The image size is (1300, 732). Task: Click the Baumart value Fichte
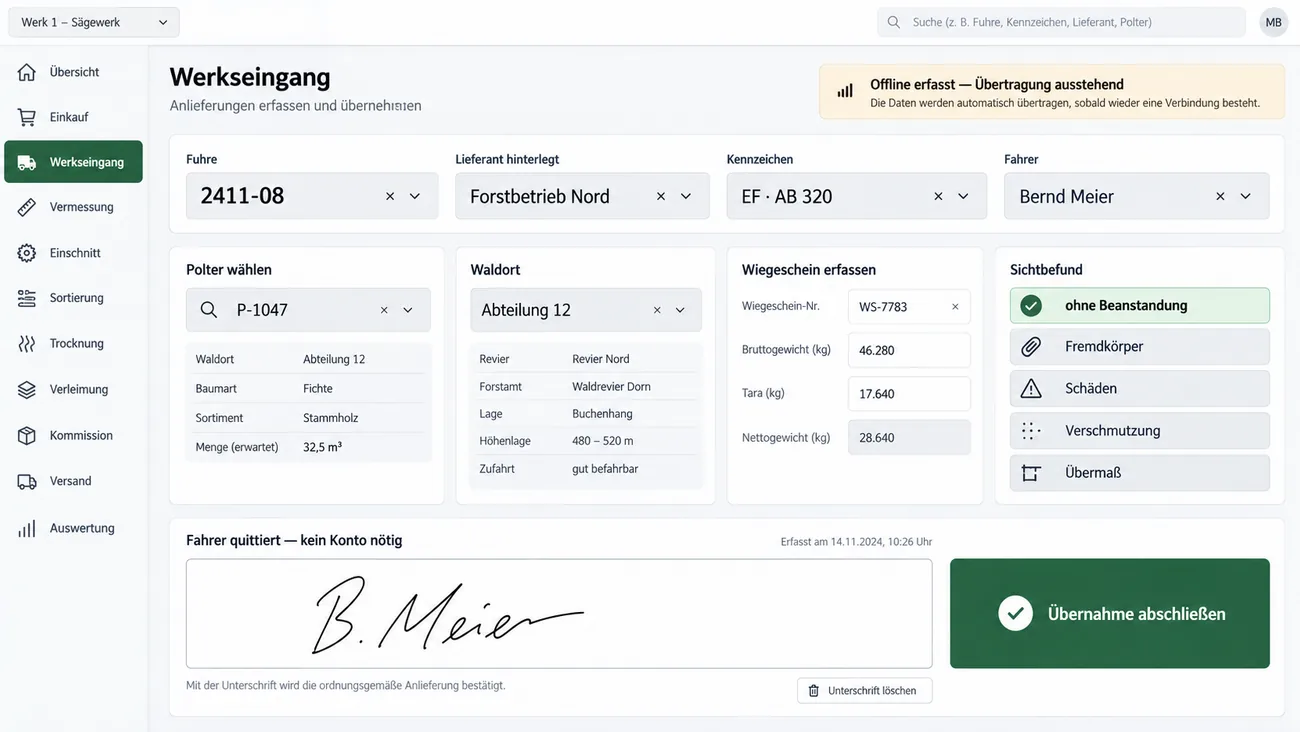point(318,388)
